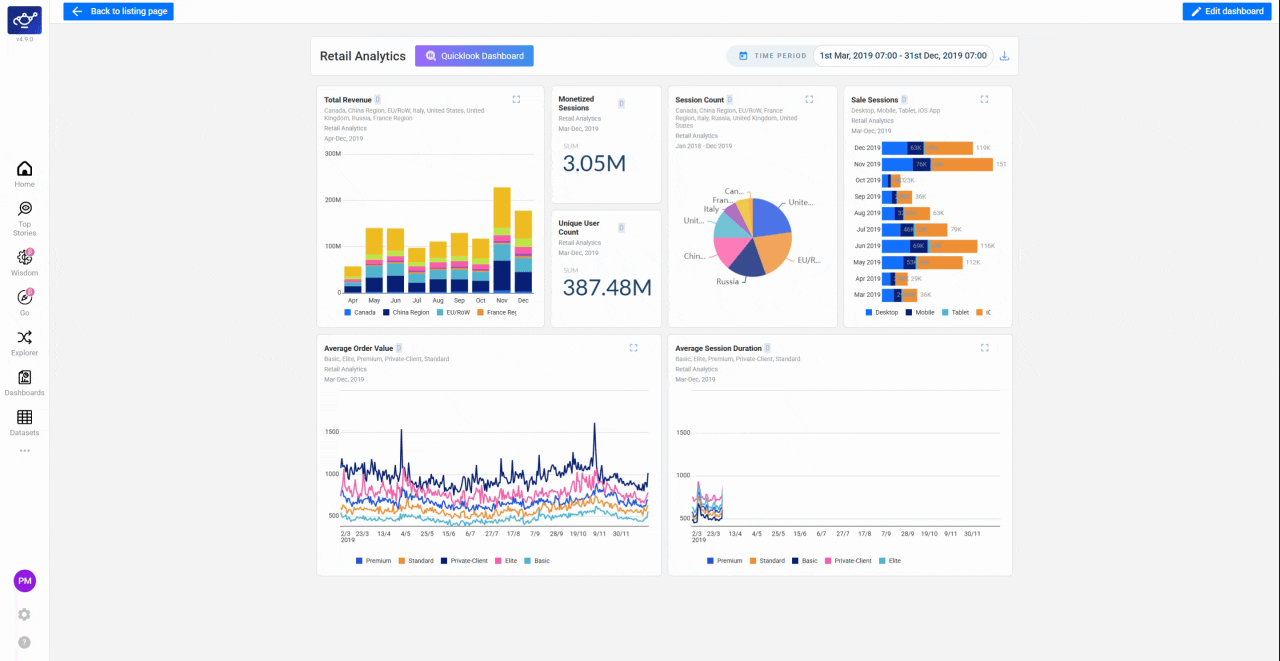Click the Total Revenue card title
The image size is (1280, 661).
click(x=348, y=100)
